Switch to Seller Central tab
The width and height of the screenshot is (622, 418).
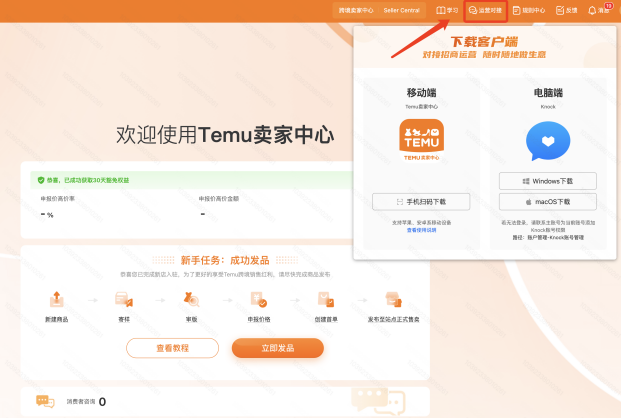click(x=401, y=10)
